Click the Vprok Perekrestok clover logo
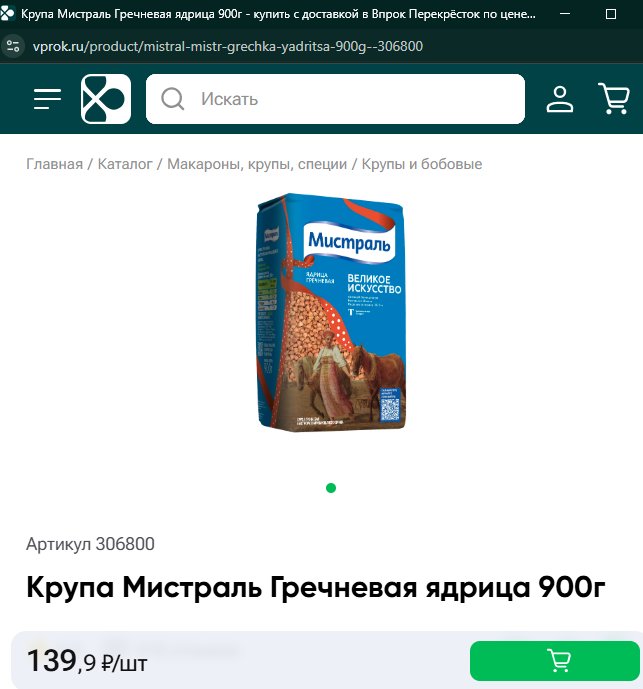This screenshot has height=689, width=643. click(x=106, y=99)
